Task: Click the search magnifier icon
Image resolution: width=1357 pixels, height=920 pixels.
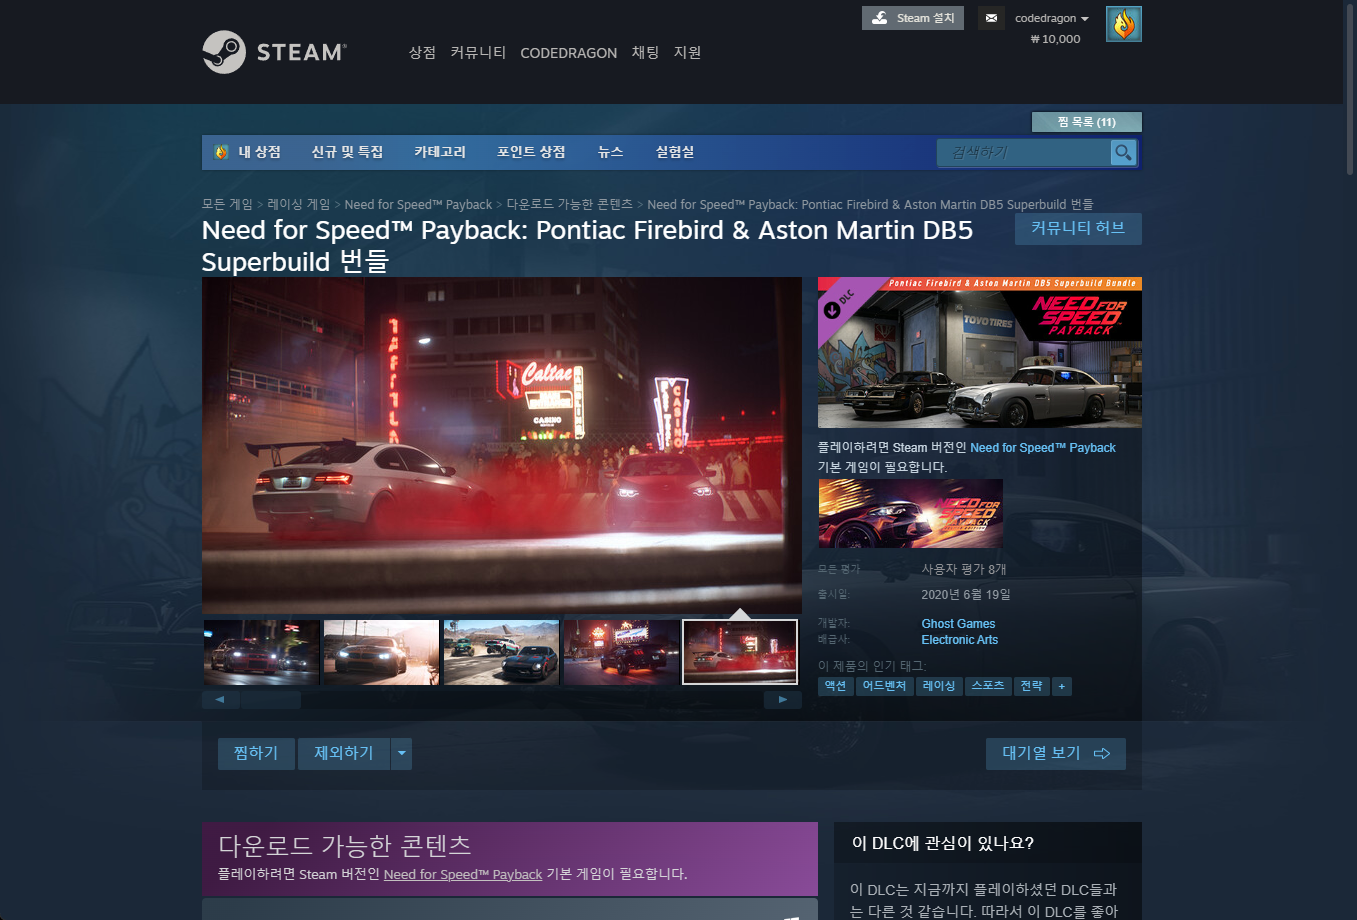Action: [x=1124, y=152]
